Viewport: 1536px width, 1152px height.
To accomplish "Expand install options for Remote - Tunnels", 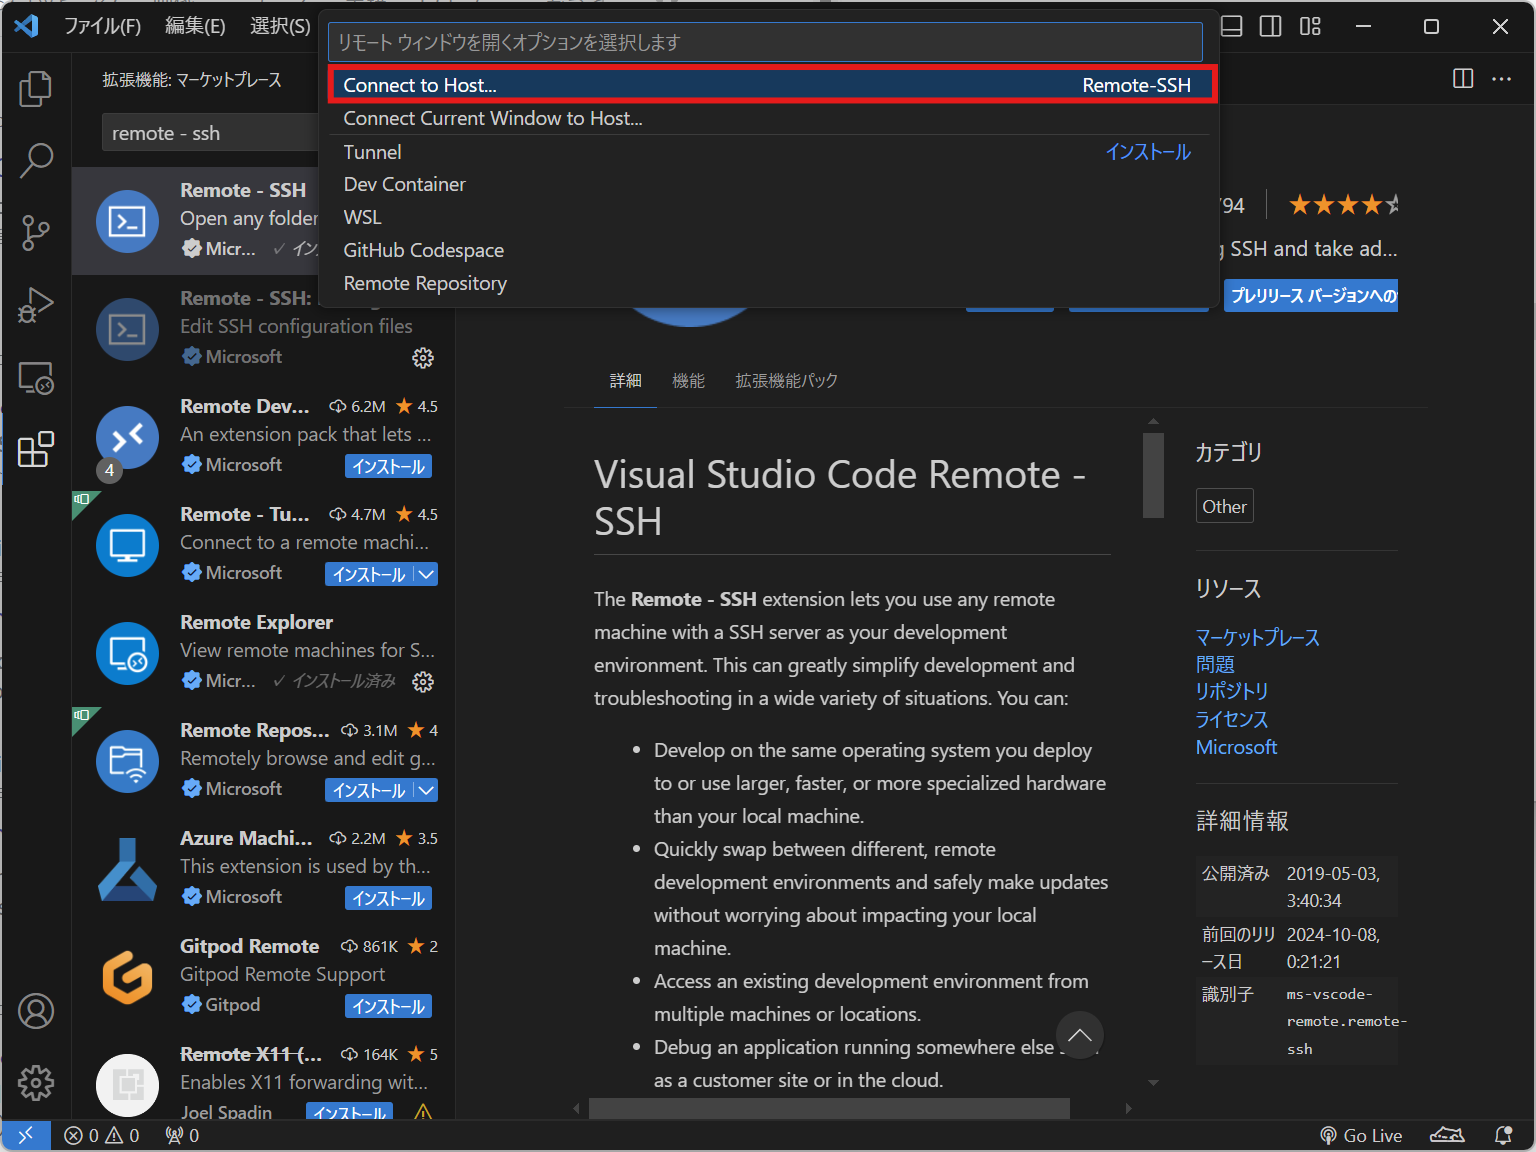I will click(x=427, y=573).
